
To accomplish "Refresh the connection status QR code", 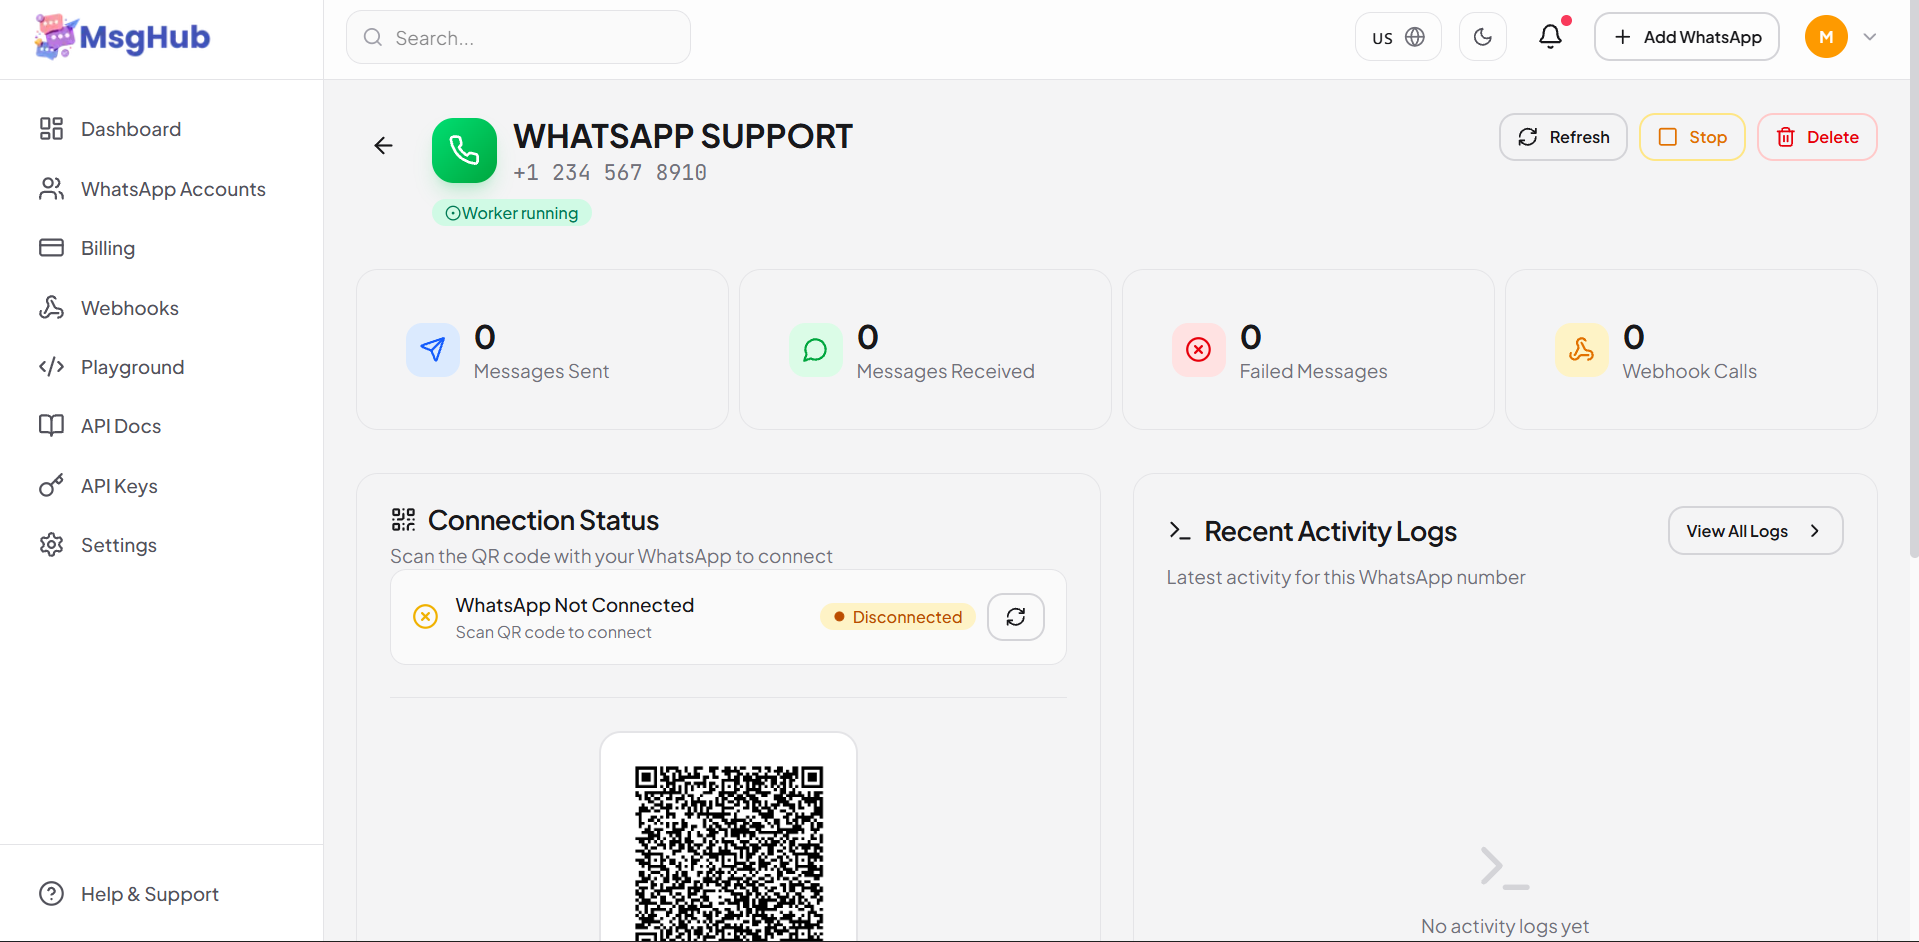I will (x=1016, y=617).
